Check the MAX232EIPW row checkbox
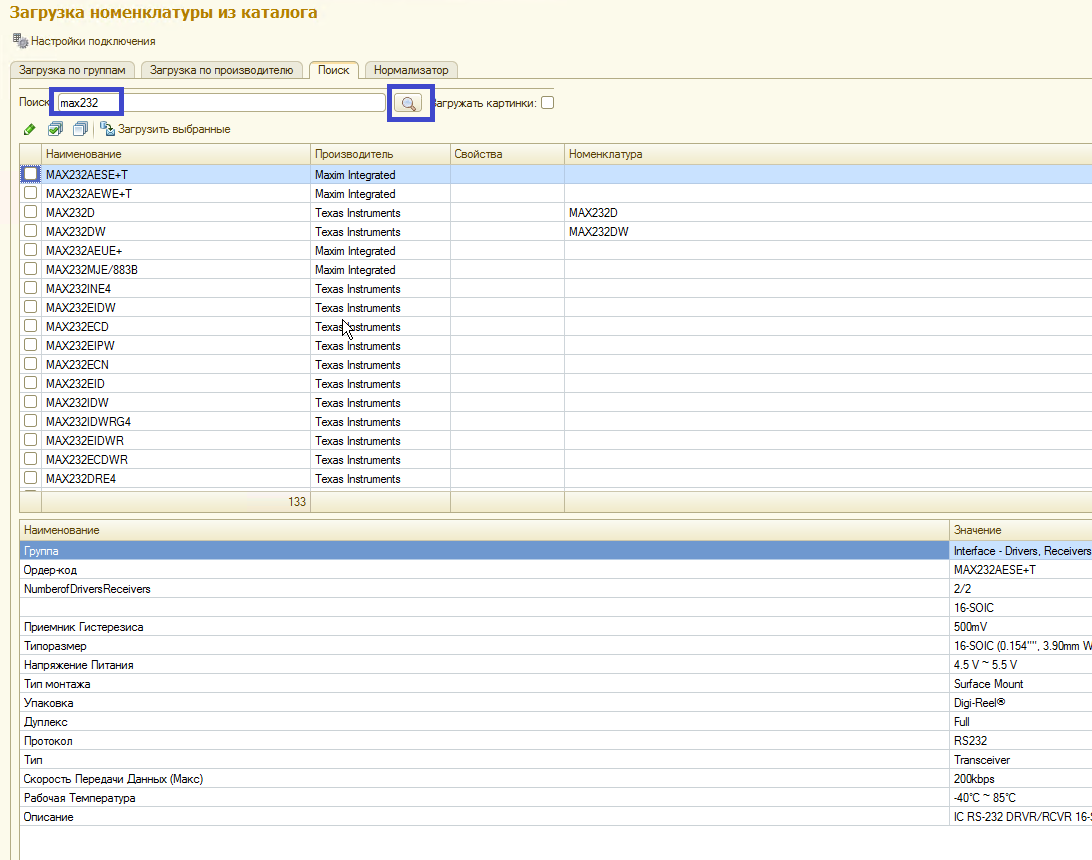Image resolution: width=1092 pixels, height=860 pixels. [x=30, y=346]
